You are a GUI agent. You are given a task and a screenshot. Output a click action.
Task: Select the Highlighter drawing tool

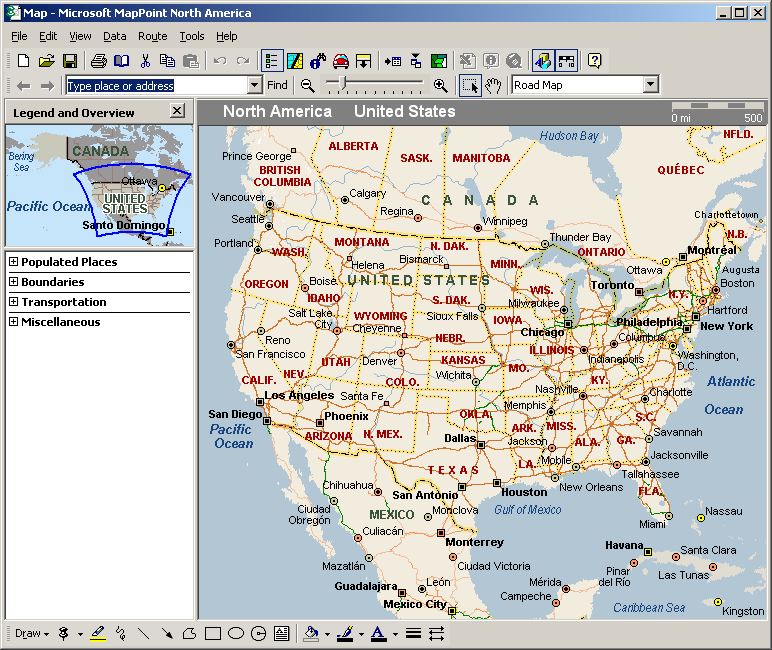98,633
